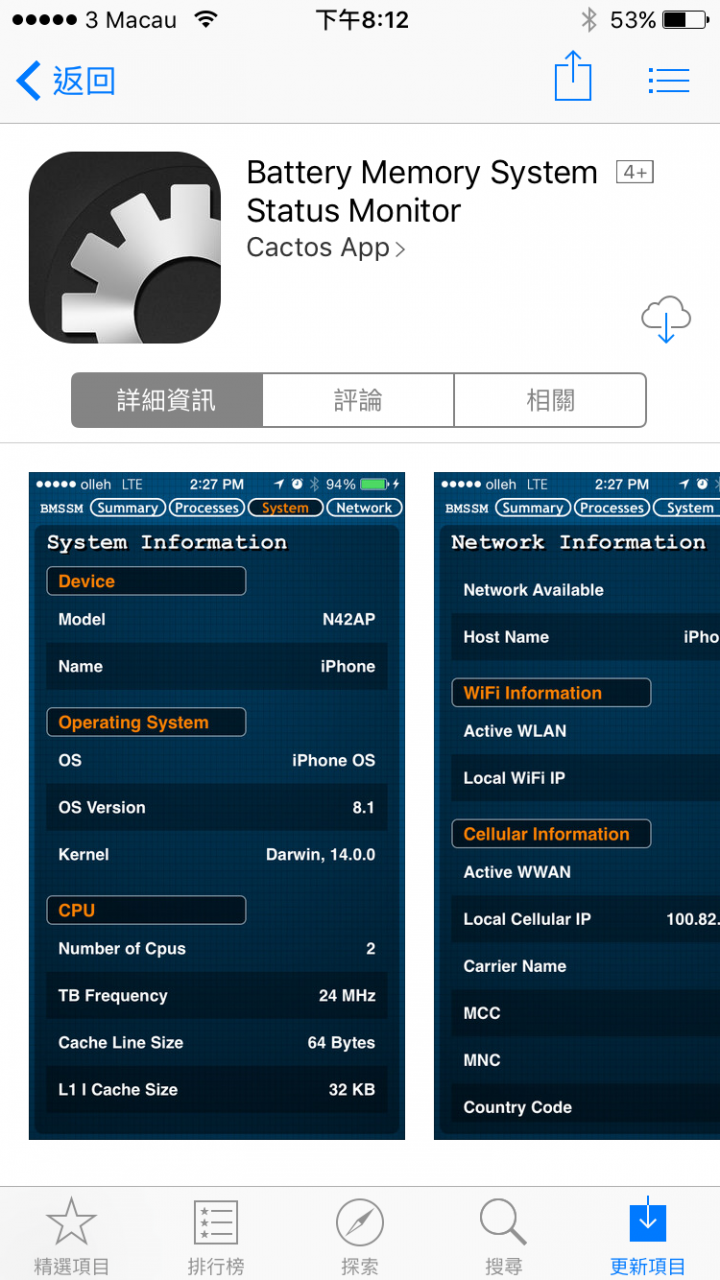This screenshot has width=720, height=1280.
Task: View the Network Information screenshot
Action: [x=577, y=806]
